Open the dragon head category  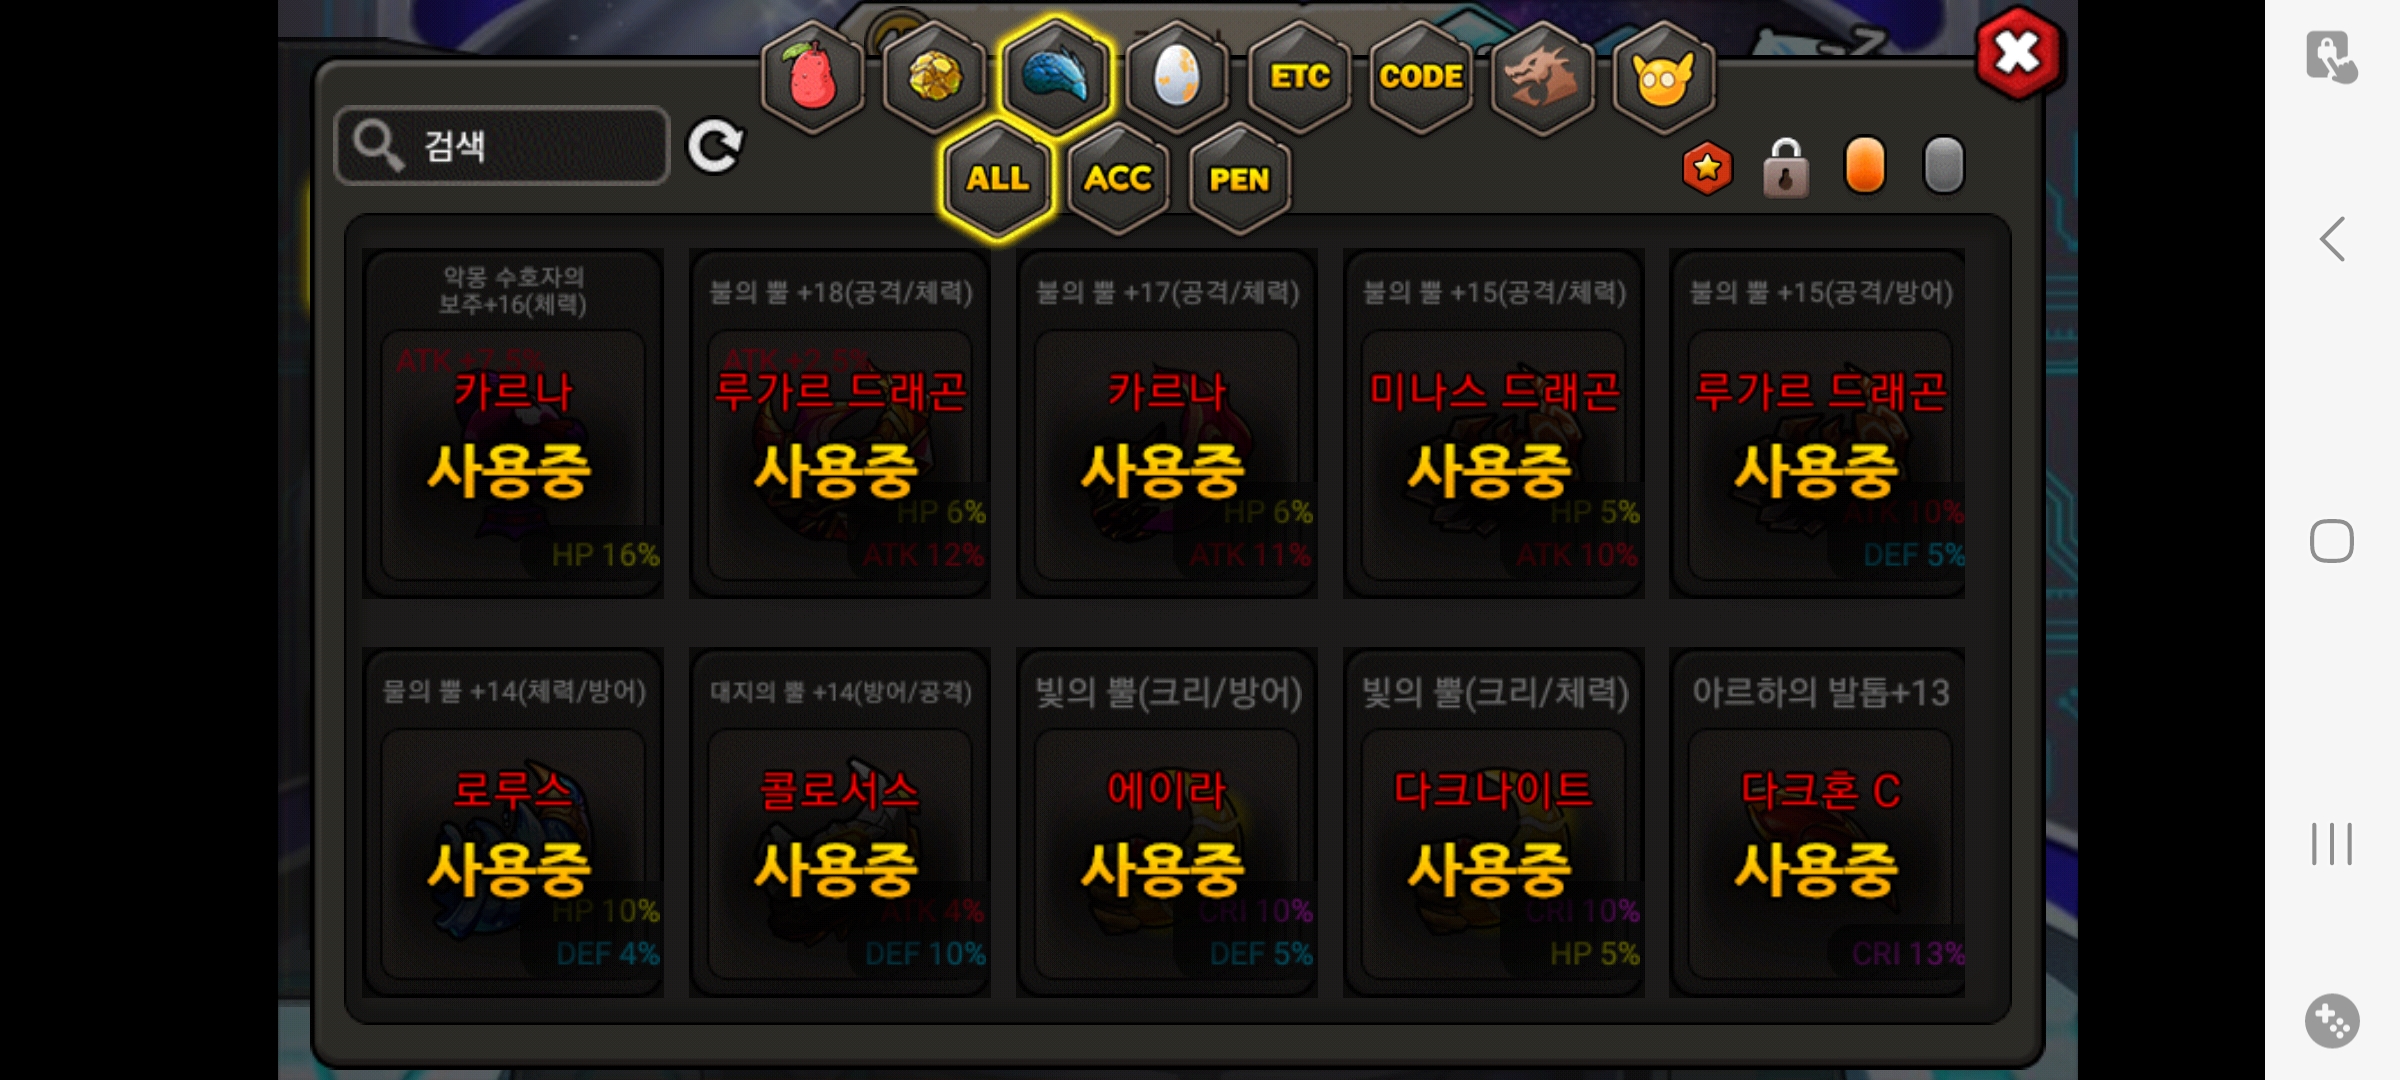tap(1542, 76)
